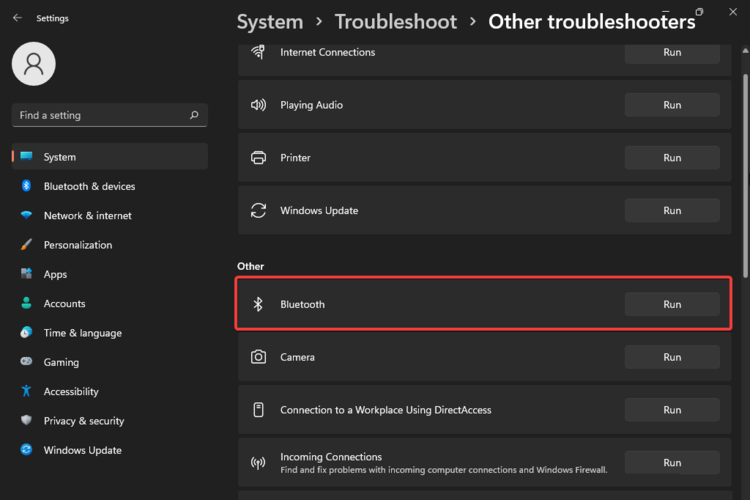Click the user profile avatar icon
Viewport: 750px width, 500px height.
pyautogui.click(x=33, y=64)
